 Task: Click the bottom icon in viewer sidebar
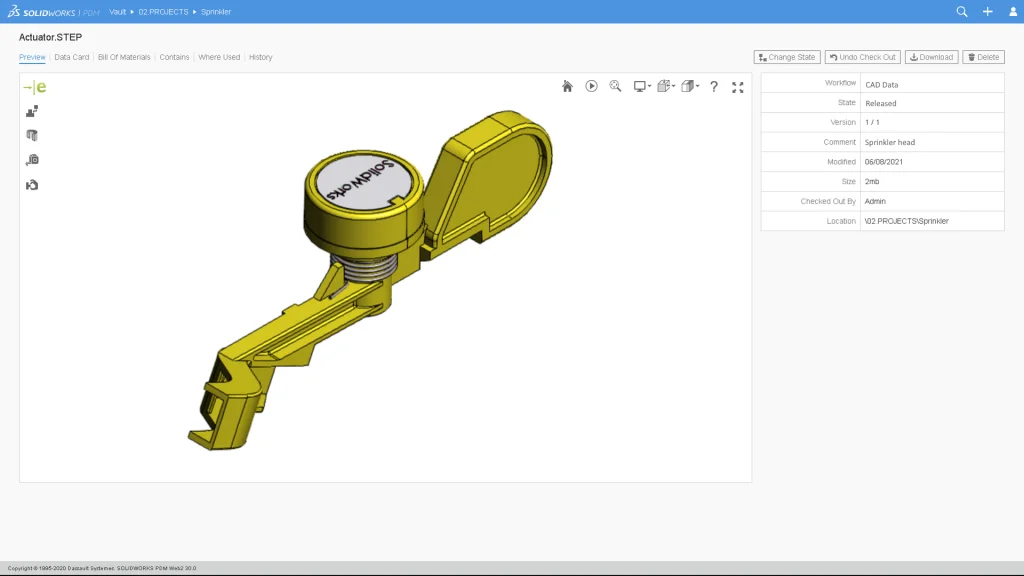32,185
